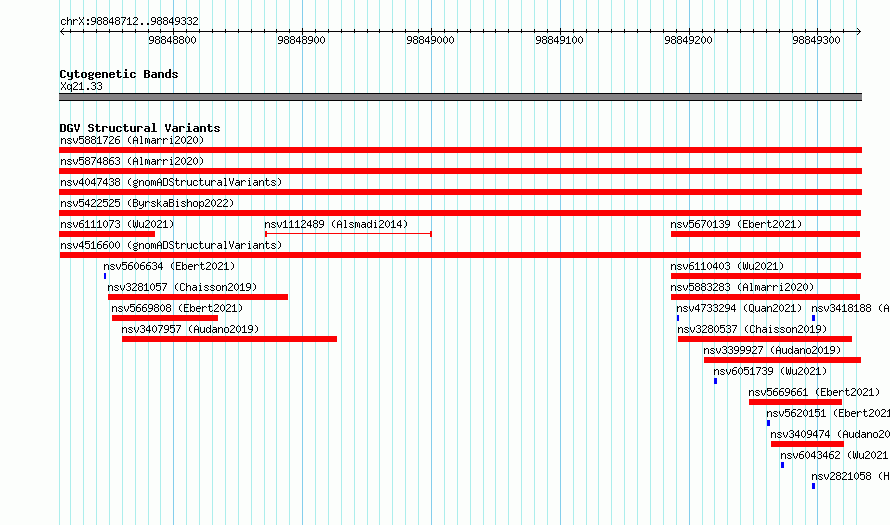Screen dimensions: 890x525
Task: Select the nsv2821058 label
Action: pos(850,476)
